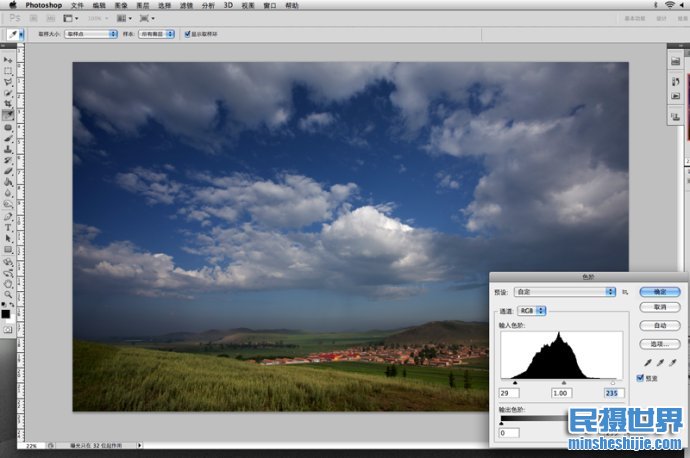Screen dimensions: 690x458
Task: Open the 样本 sample layers dropdown
Action: pyautogui.click(x=157, y=34)
